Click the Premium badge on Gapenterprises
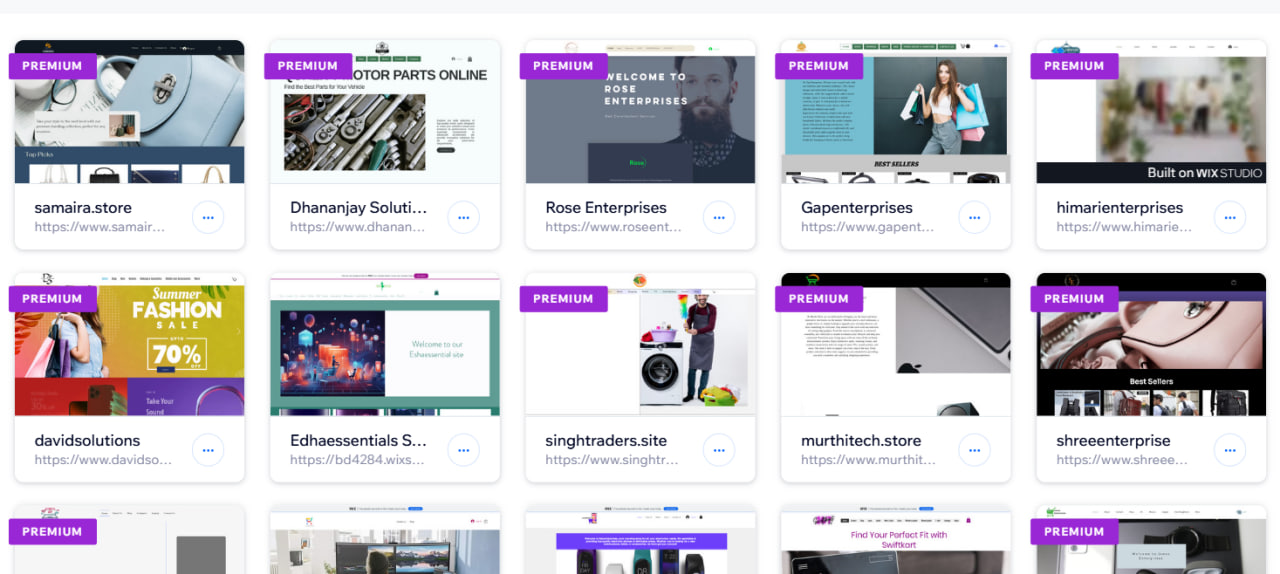This screenshot has width=1280, height=574. [819, 66]
